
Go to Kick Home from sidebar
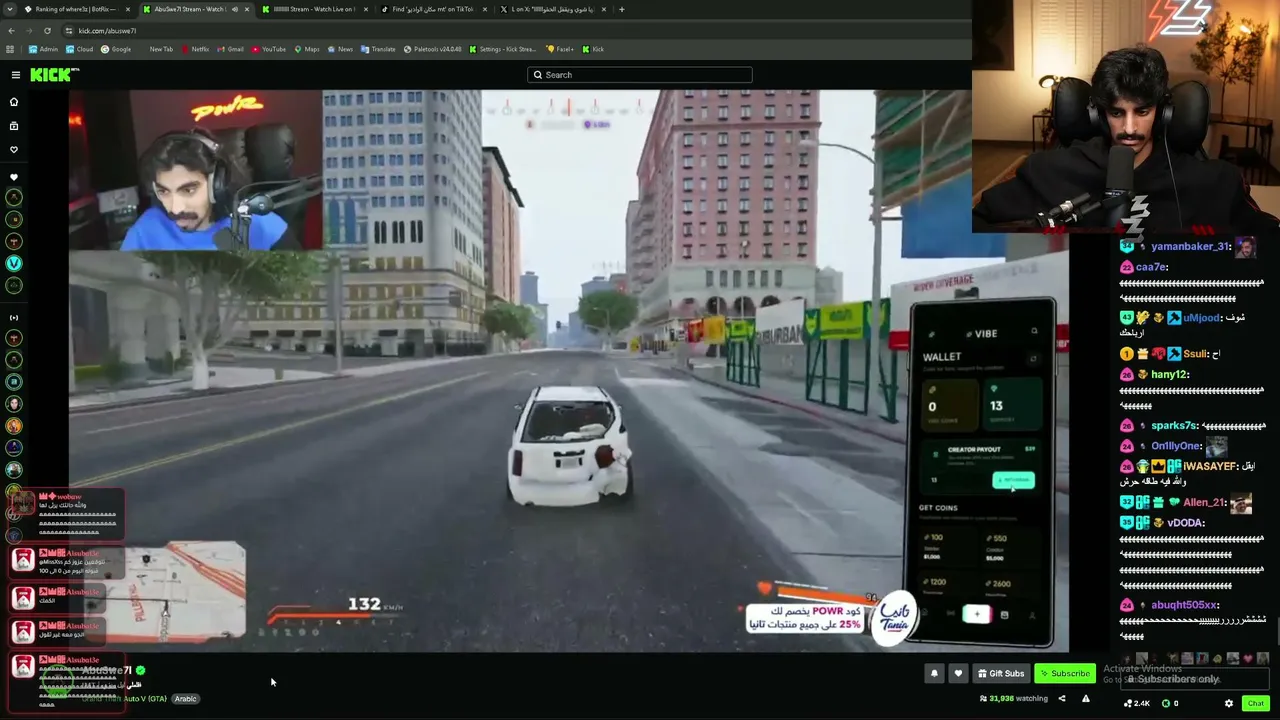click(x=14, y=102)
